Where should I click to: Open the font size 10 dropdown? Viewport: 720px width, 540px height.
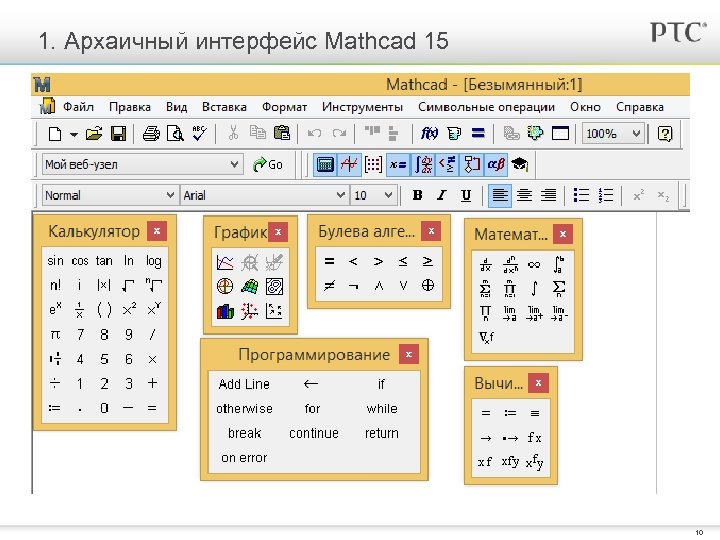(388, 195)
